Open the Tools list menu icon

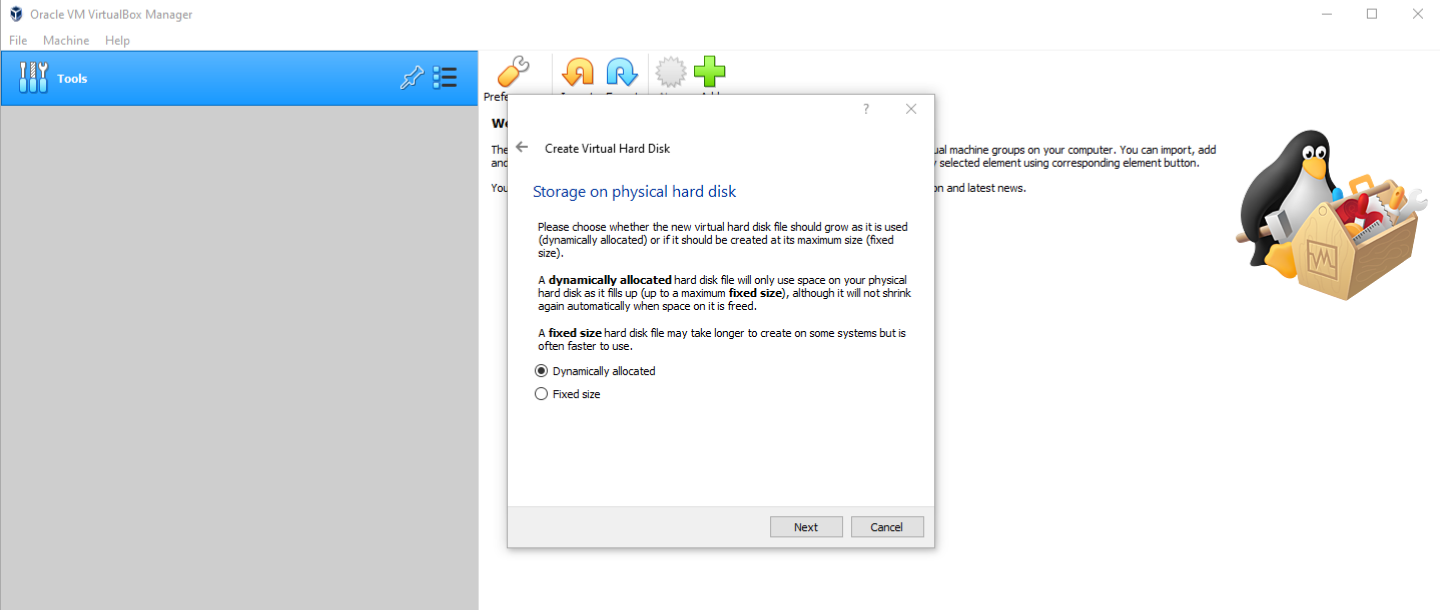[445, 78]
